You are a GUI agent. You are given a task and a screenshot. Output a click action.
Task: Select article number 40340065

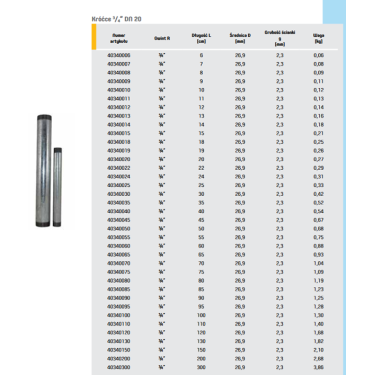pyautogui.click(x=119, y=255)
